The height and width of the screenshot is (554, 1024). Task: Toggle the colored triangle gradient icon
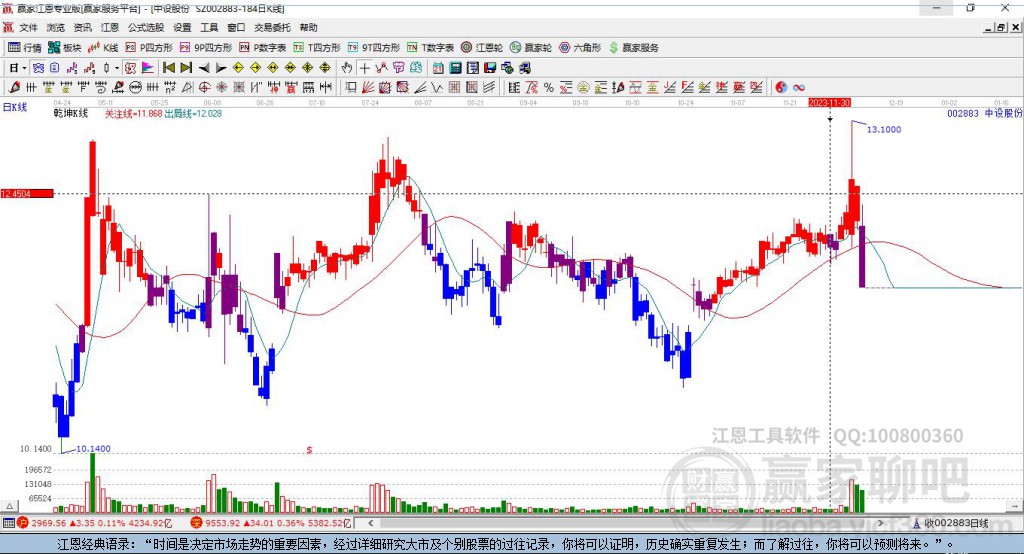click(x=148, y=68)
